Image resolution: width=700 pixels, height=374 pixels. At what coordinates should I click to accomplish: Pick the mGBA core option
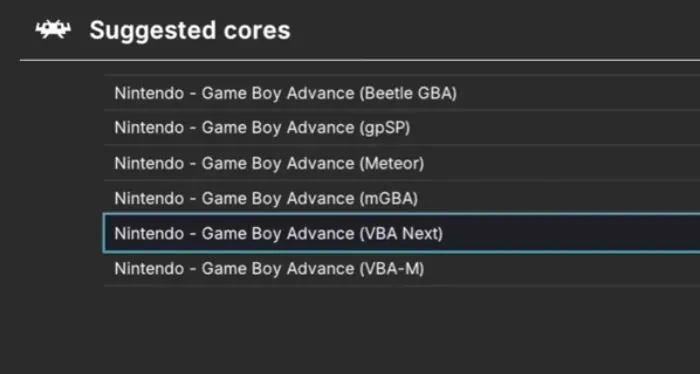[x=402, y=198]
